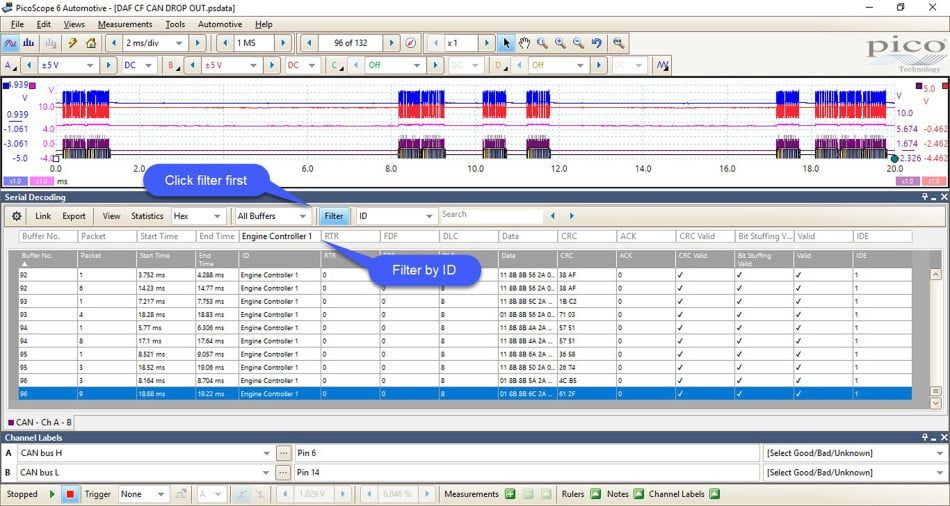Open Channel C Off range dropdown

coord(417,65)
